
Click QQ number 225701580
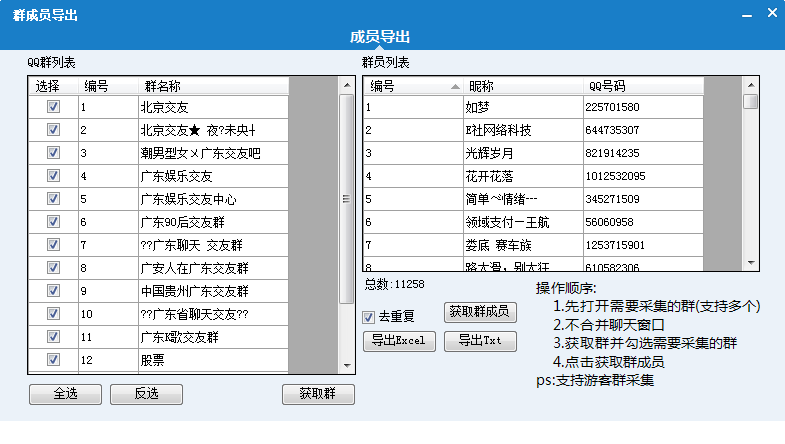pos(612,107)
